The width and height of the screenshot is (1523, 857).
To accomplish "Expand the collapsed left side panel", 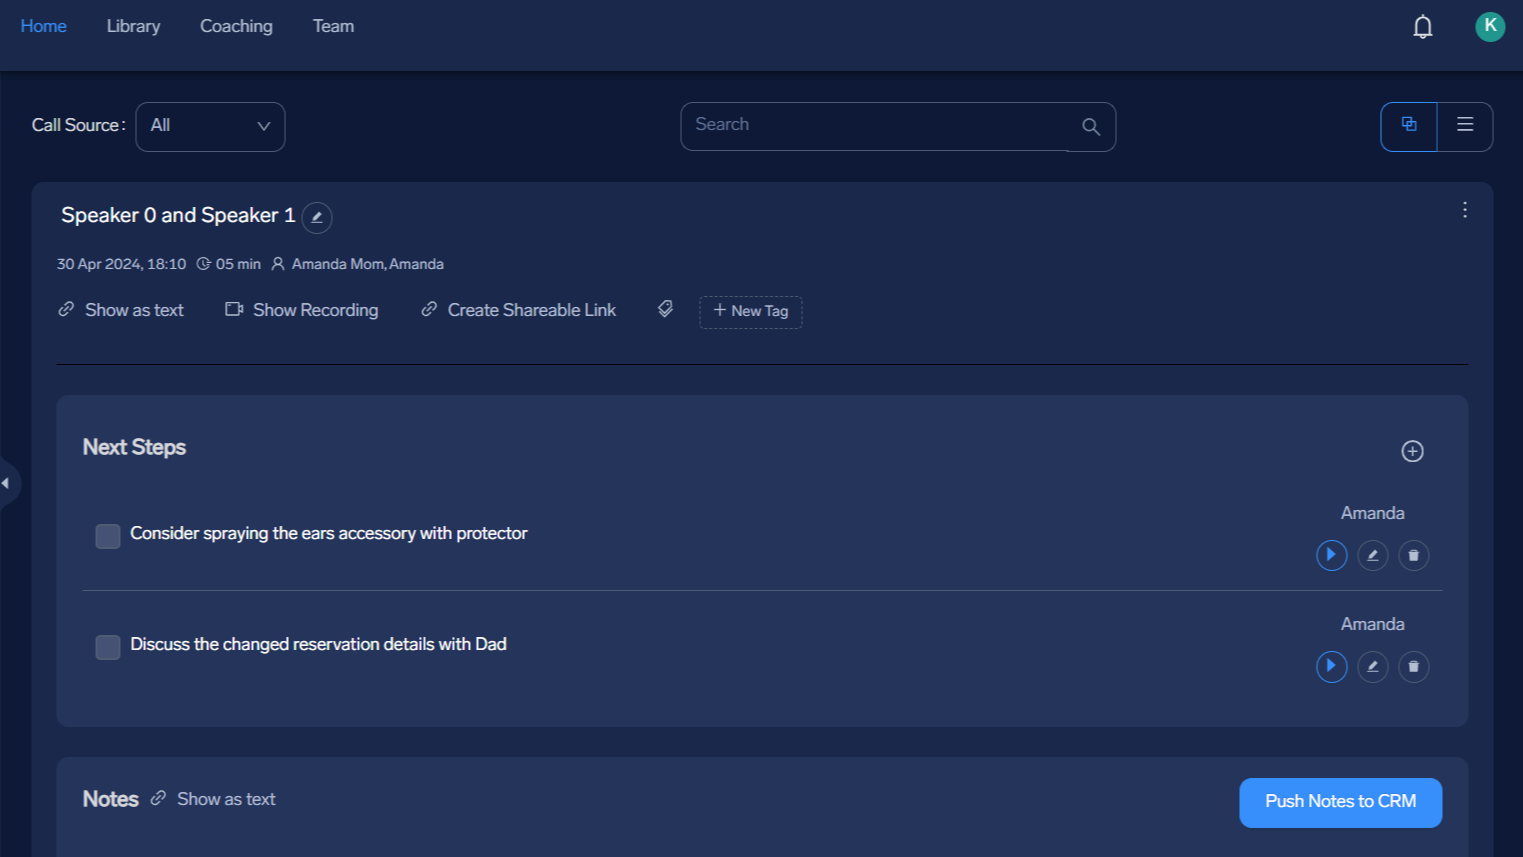I will 8,483.
